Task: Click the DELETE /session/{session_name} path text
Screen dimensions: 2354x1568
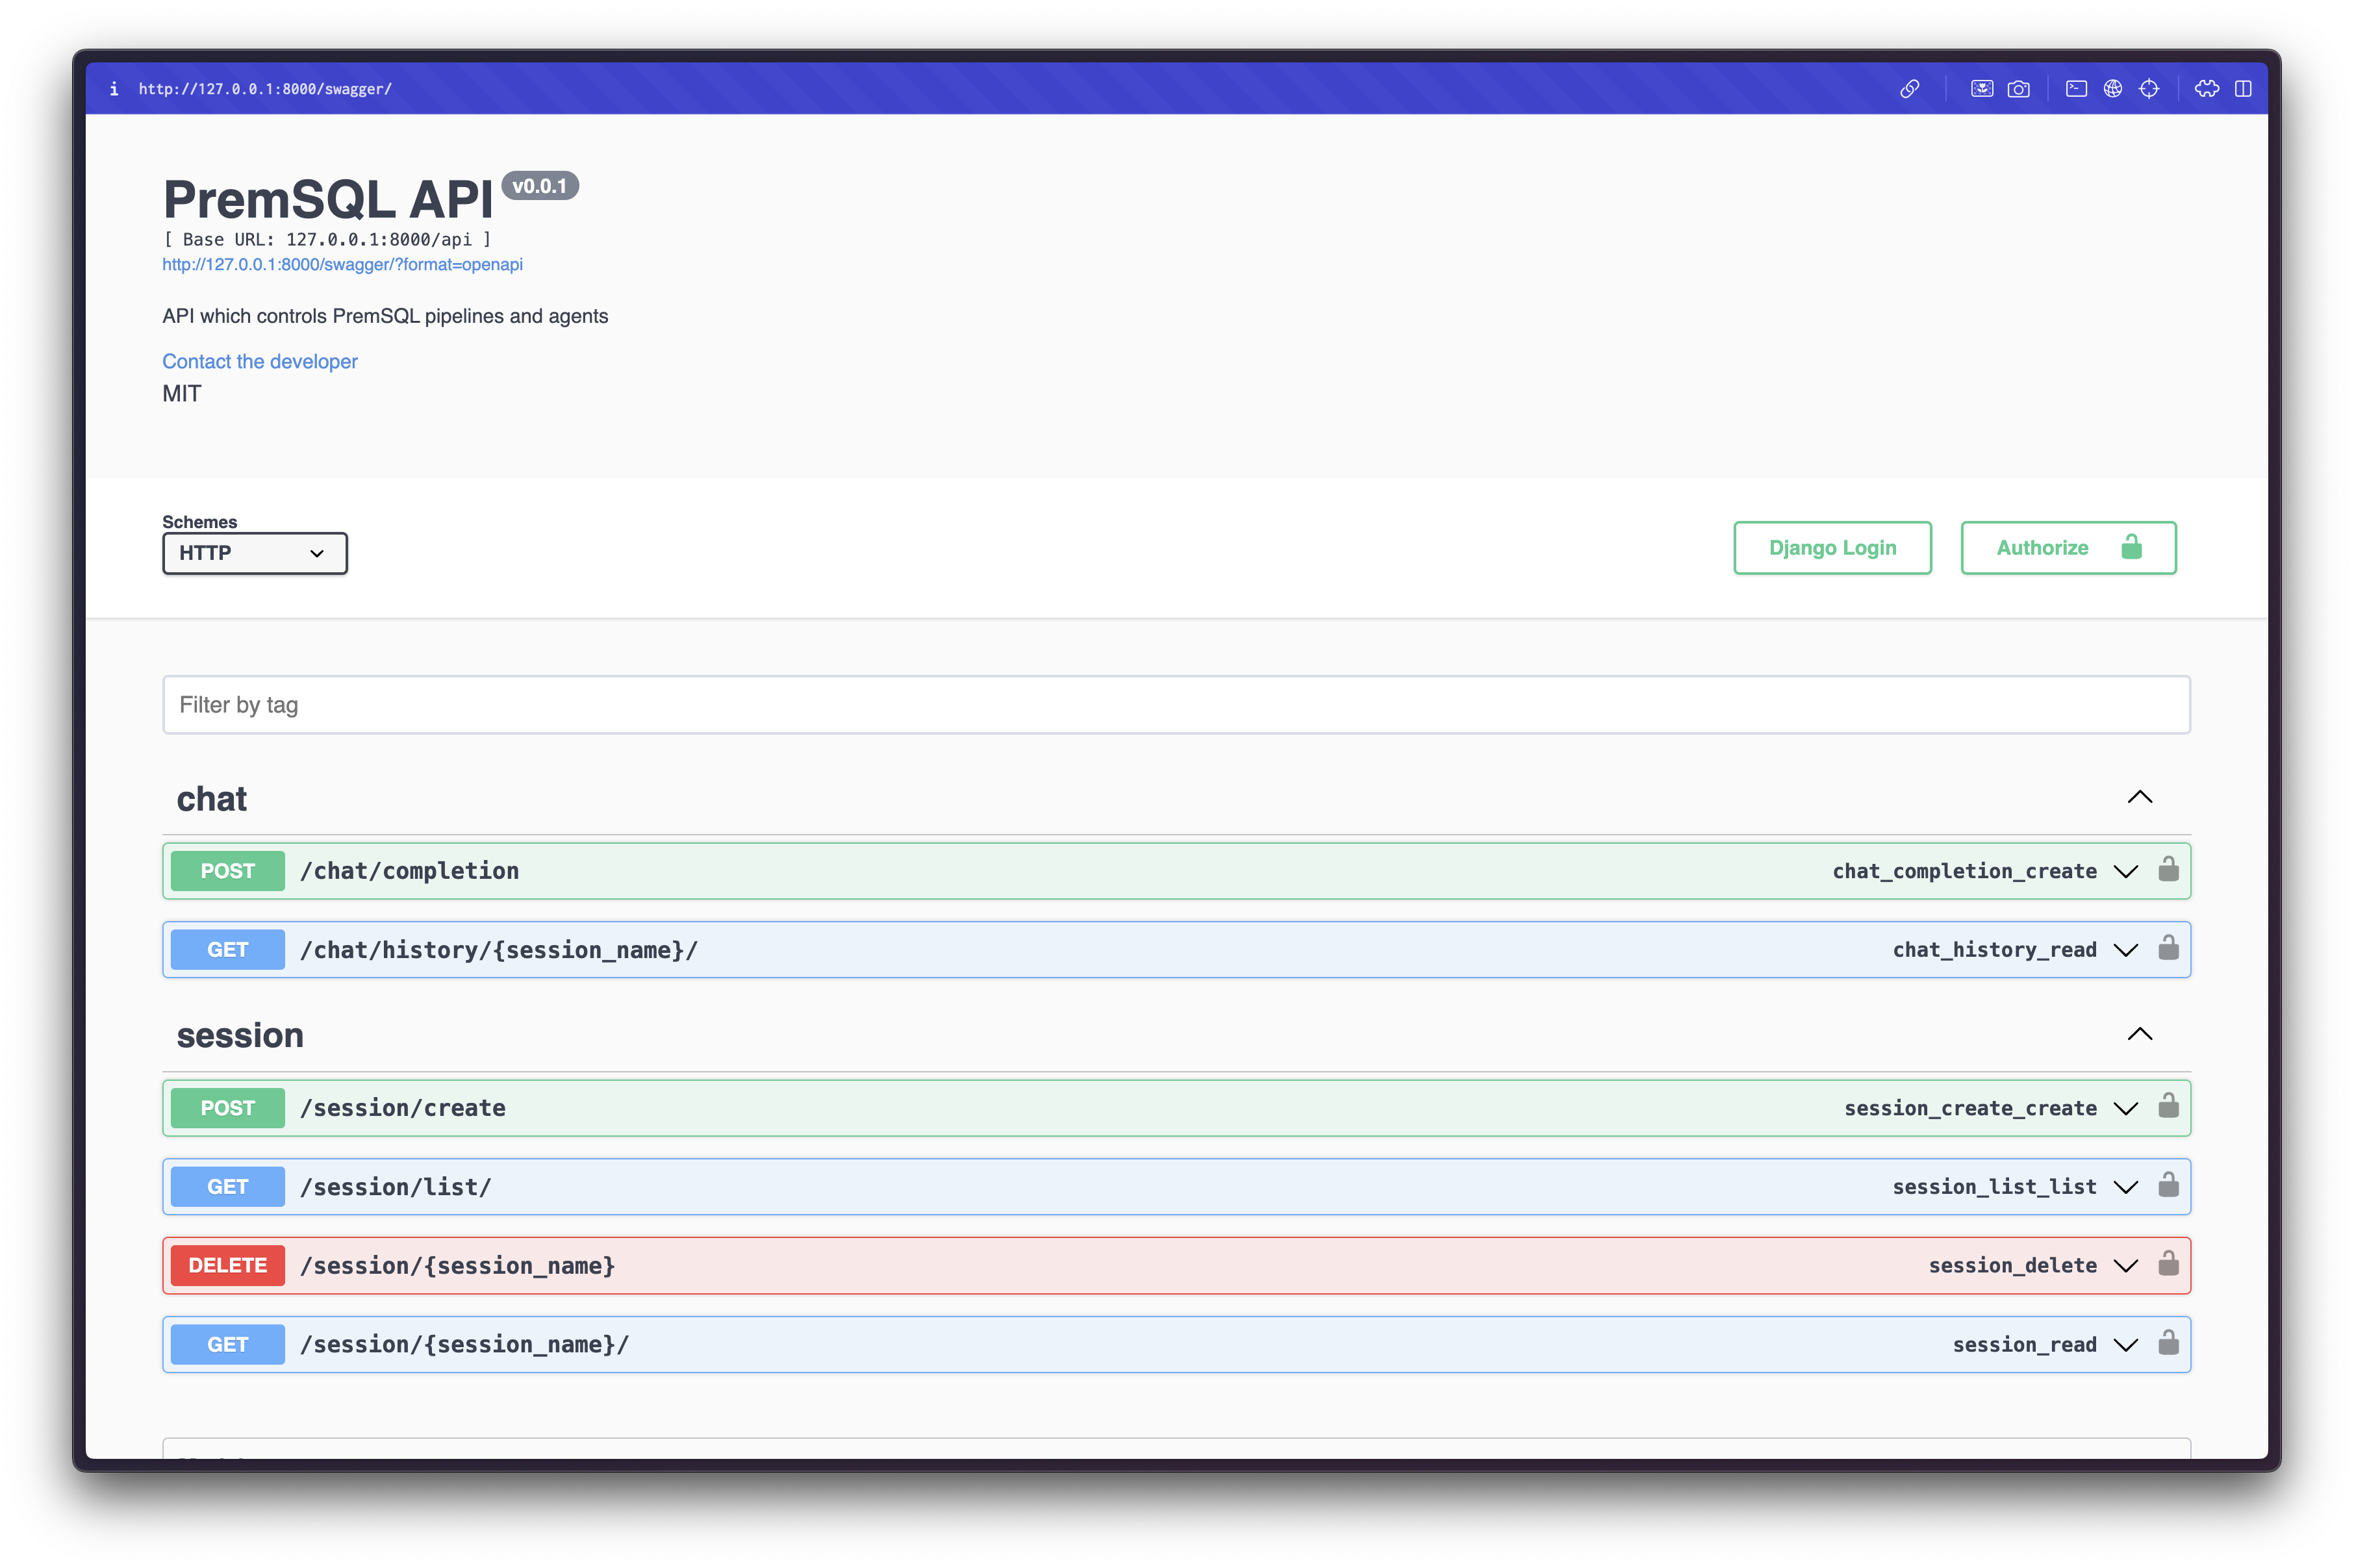Action: point(458,1266)
